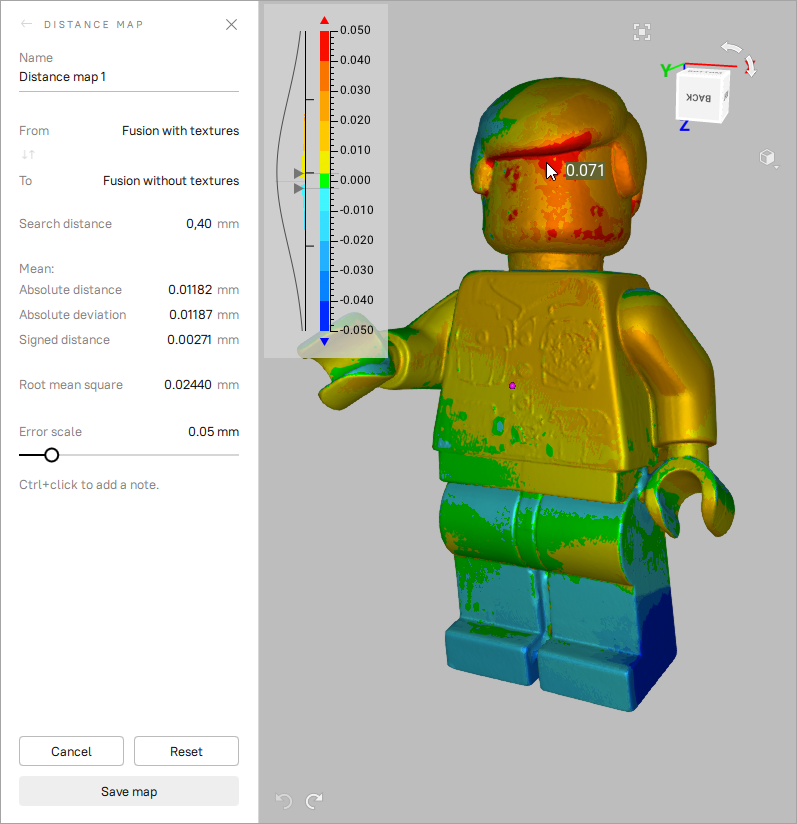Fit model to view icon
This screenshot has height=824, width=797.
(x=642, y=32)
